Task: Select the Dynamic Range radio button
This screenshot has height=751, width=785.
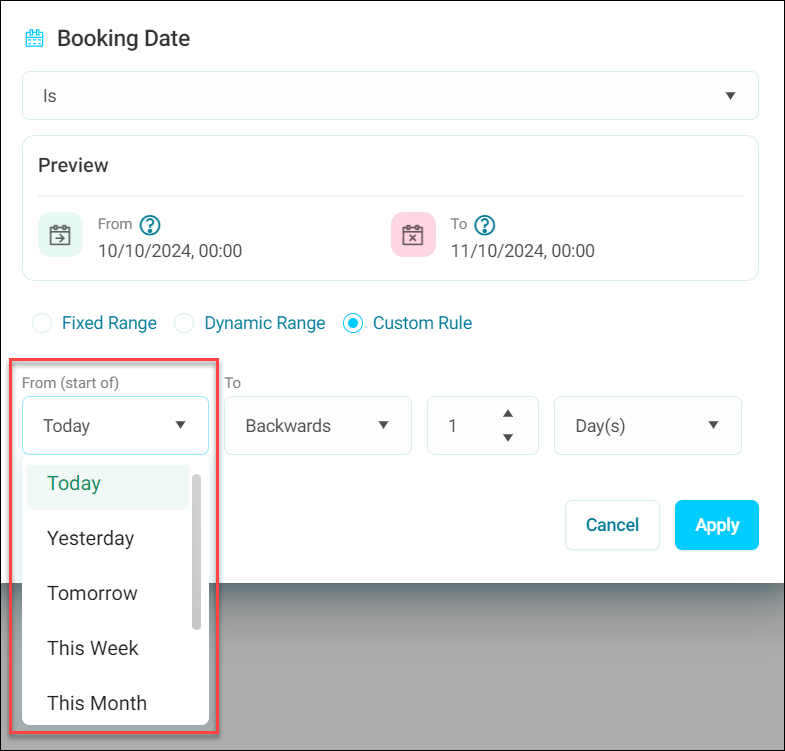Action: click(x=184, y=323)
